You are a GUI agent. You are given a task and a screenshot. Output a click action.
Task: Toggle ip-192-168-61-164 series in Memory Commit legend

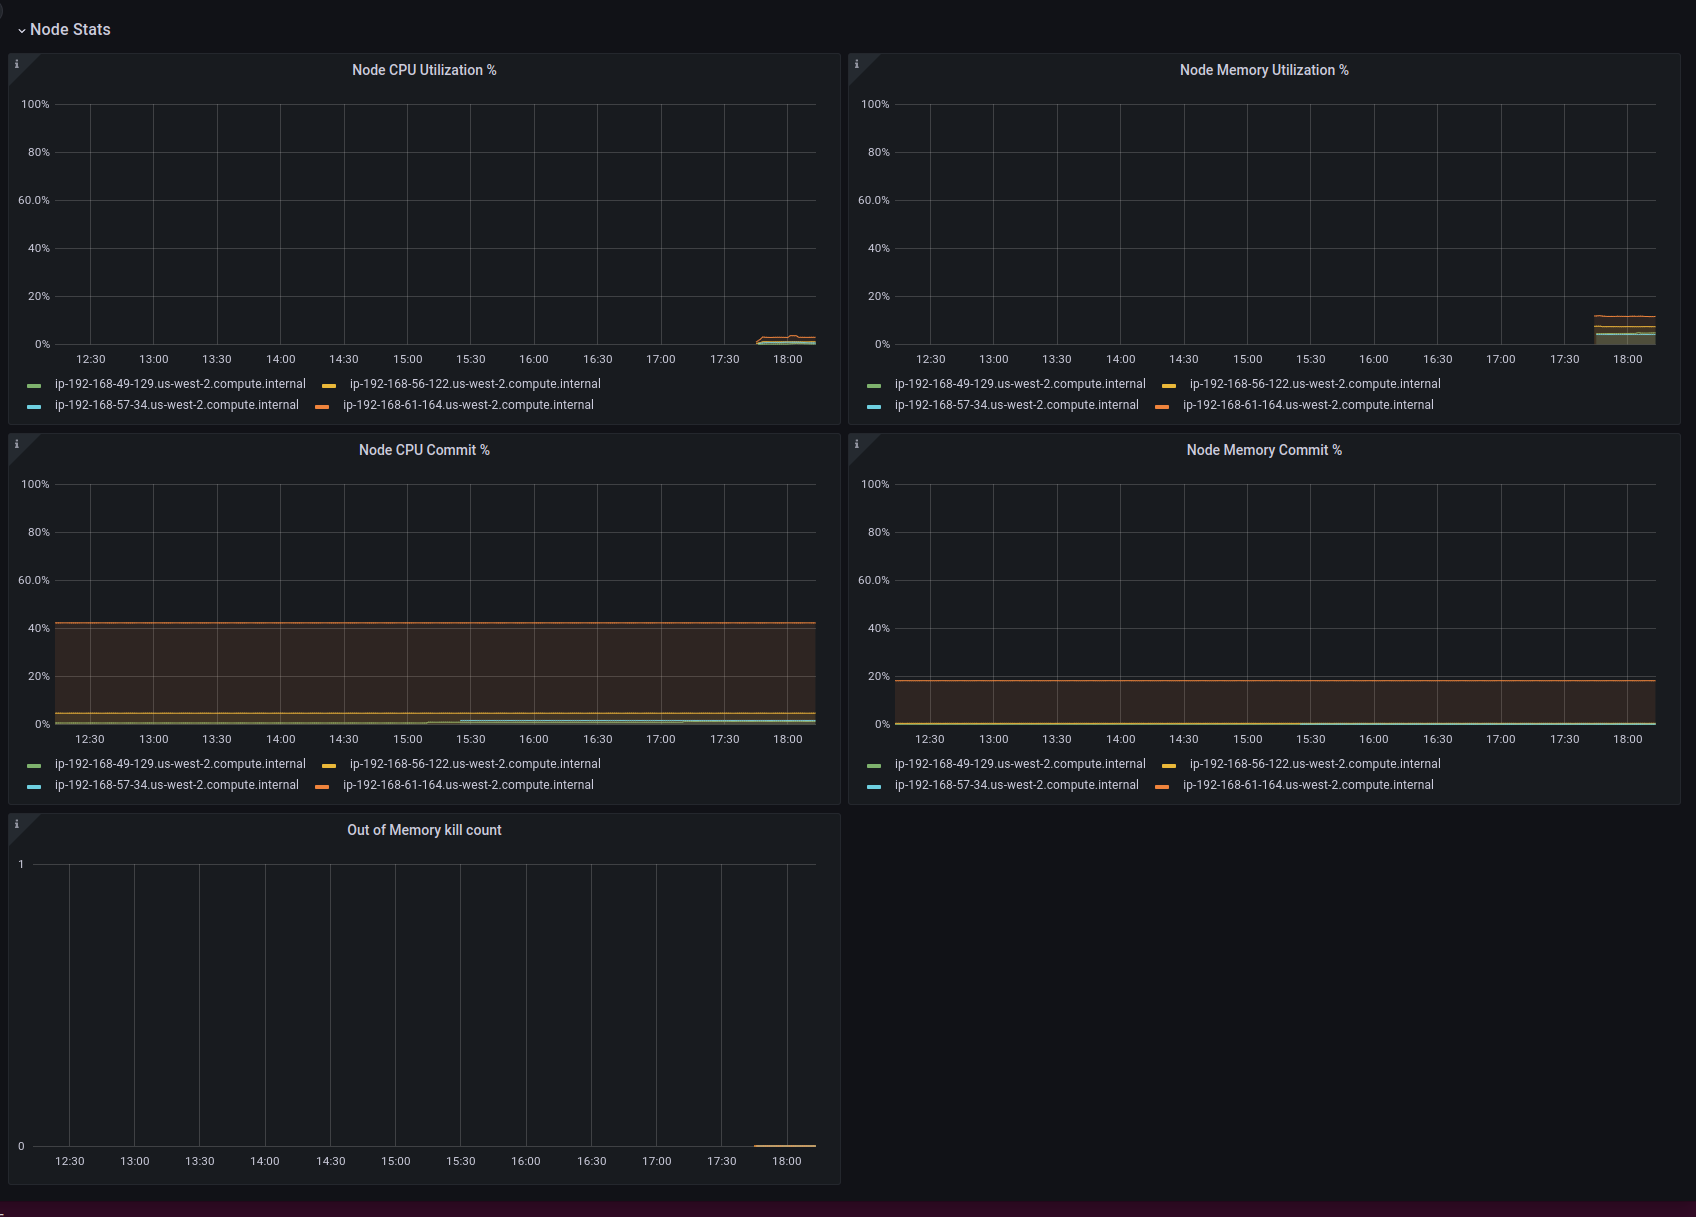click(x=1308, y=785)
